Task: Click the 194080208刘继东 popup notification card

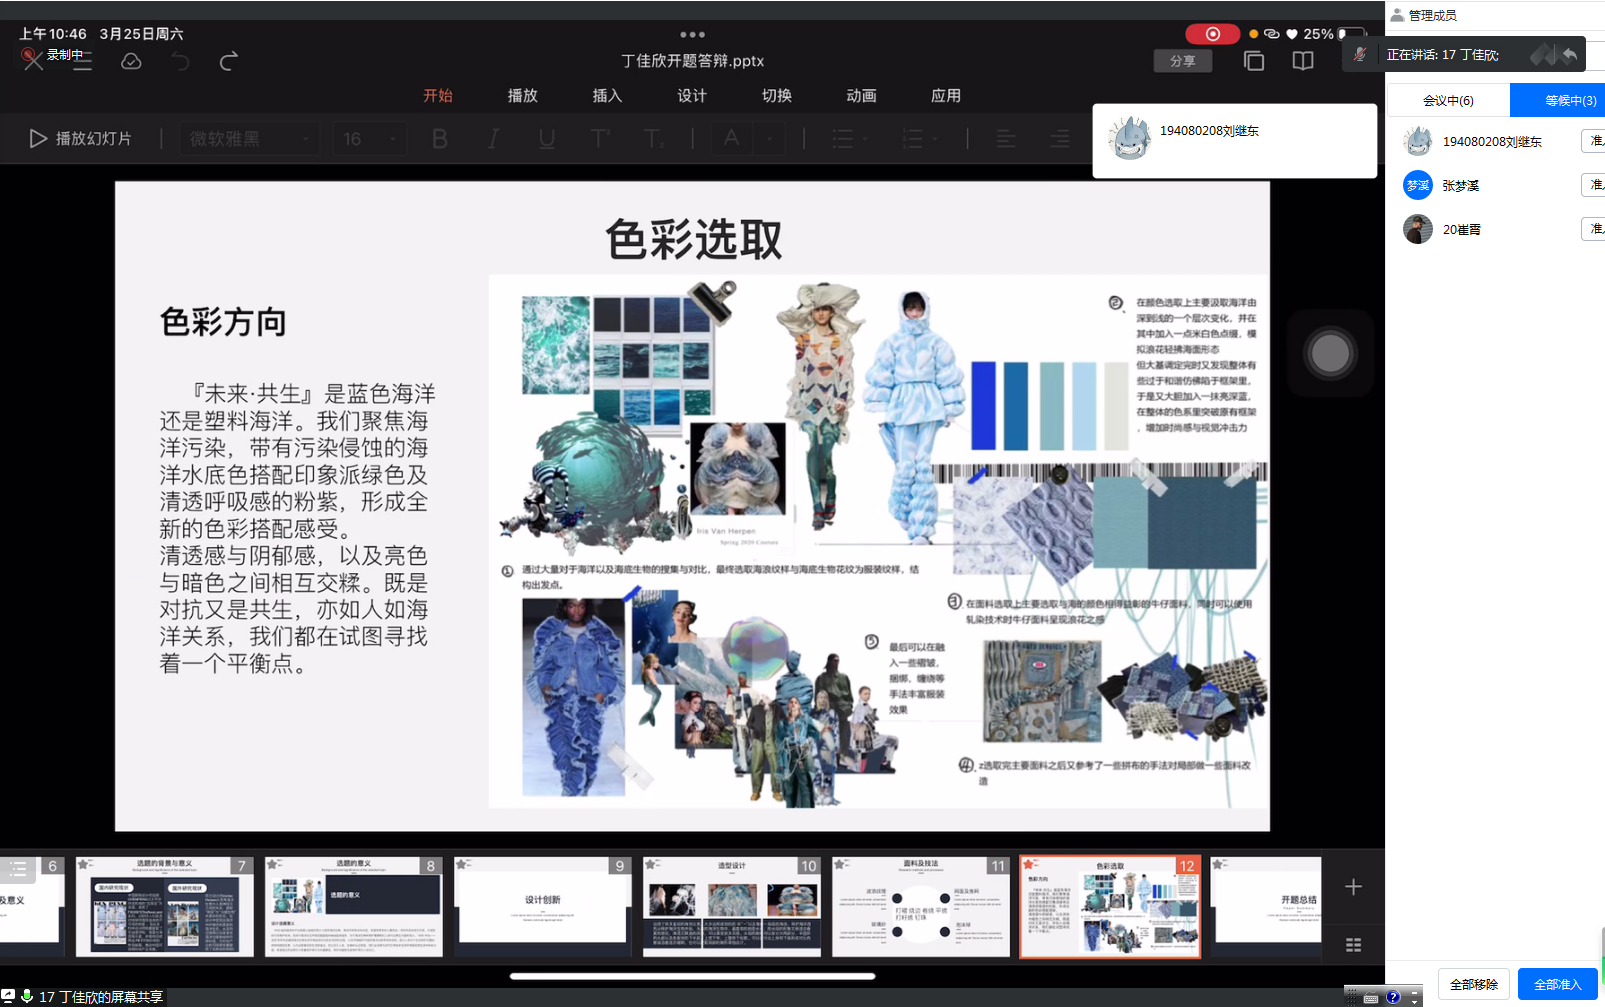Action: [x=1235, y=141]
